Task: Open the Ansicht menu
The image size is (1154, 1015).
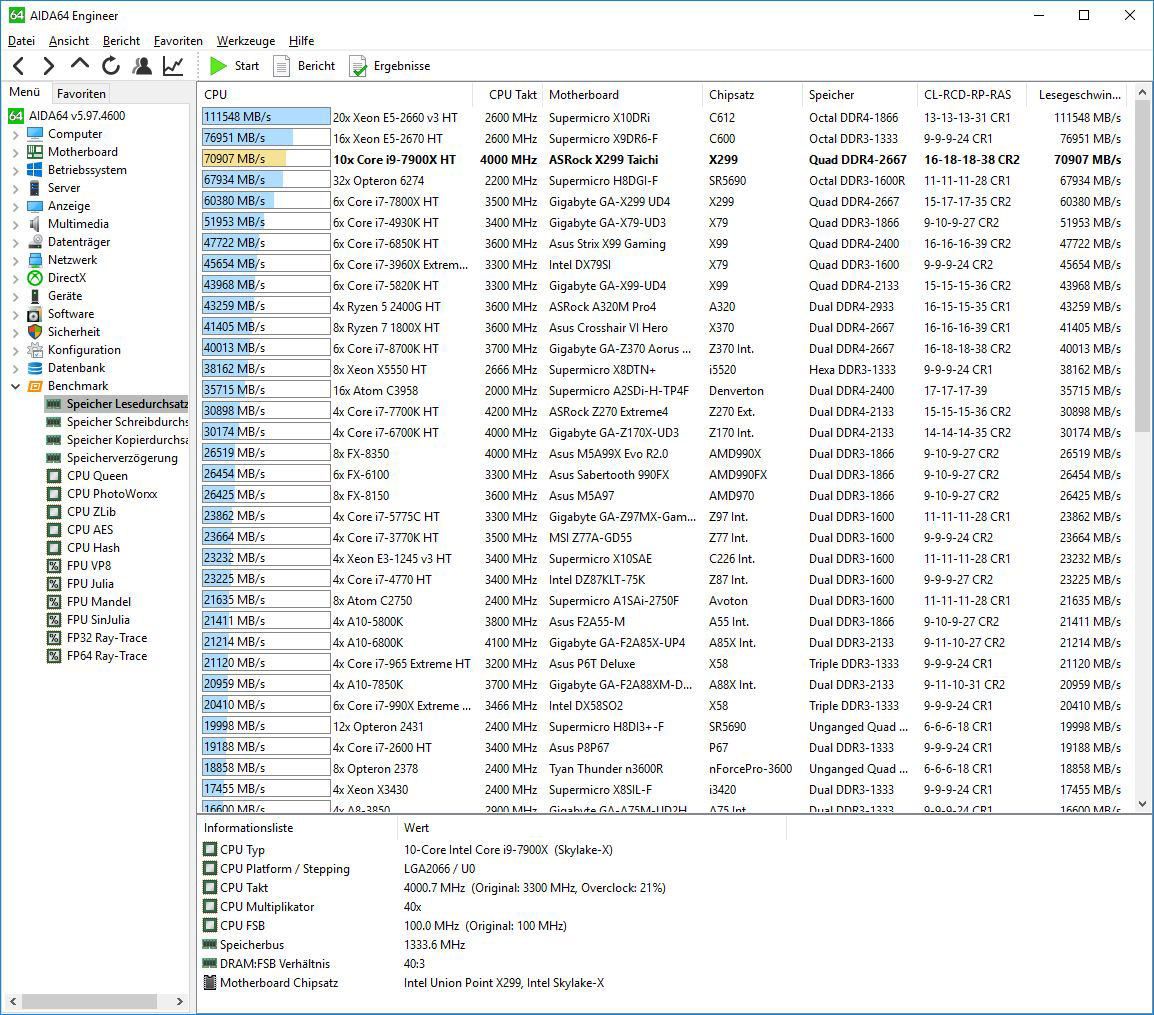Action: pos(68,41)
